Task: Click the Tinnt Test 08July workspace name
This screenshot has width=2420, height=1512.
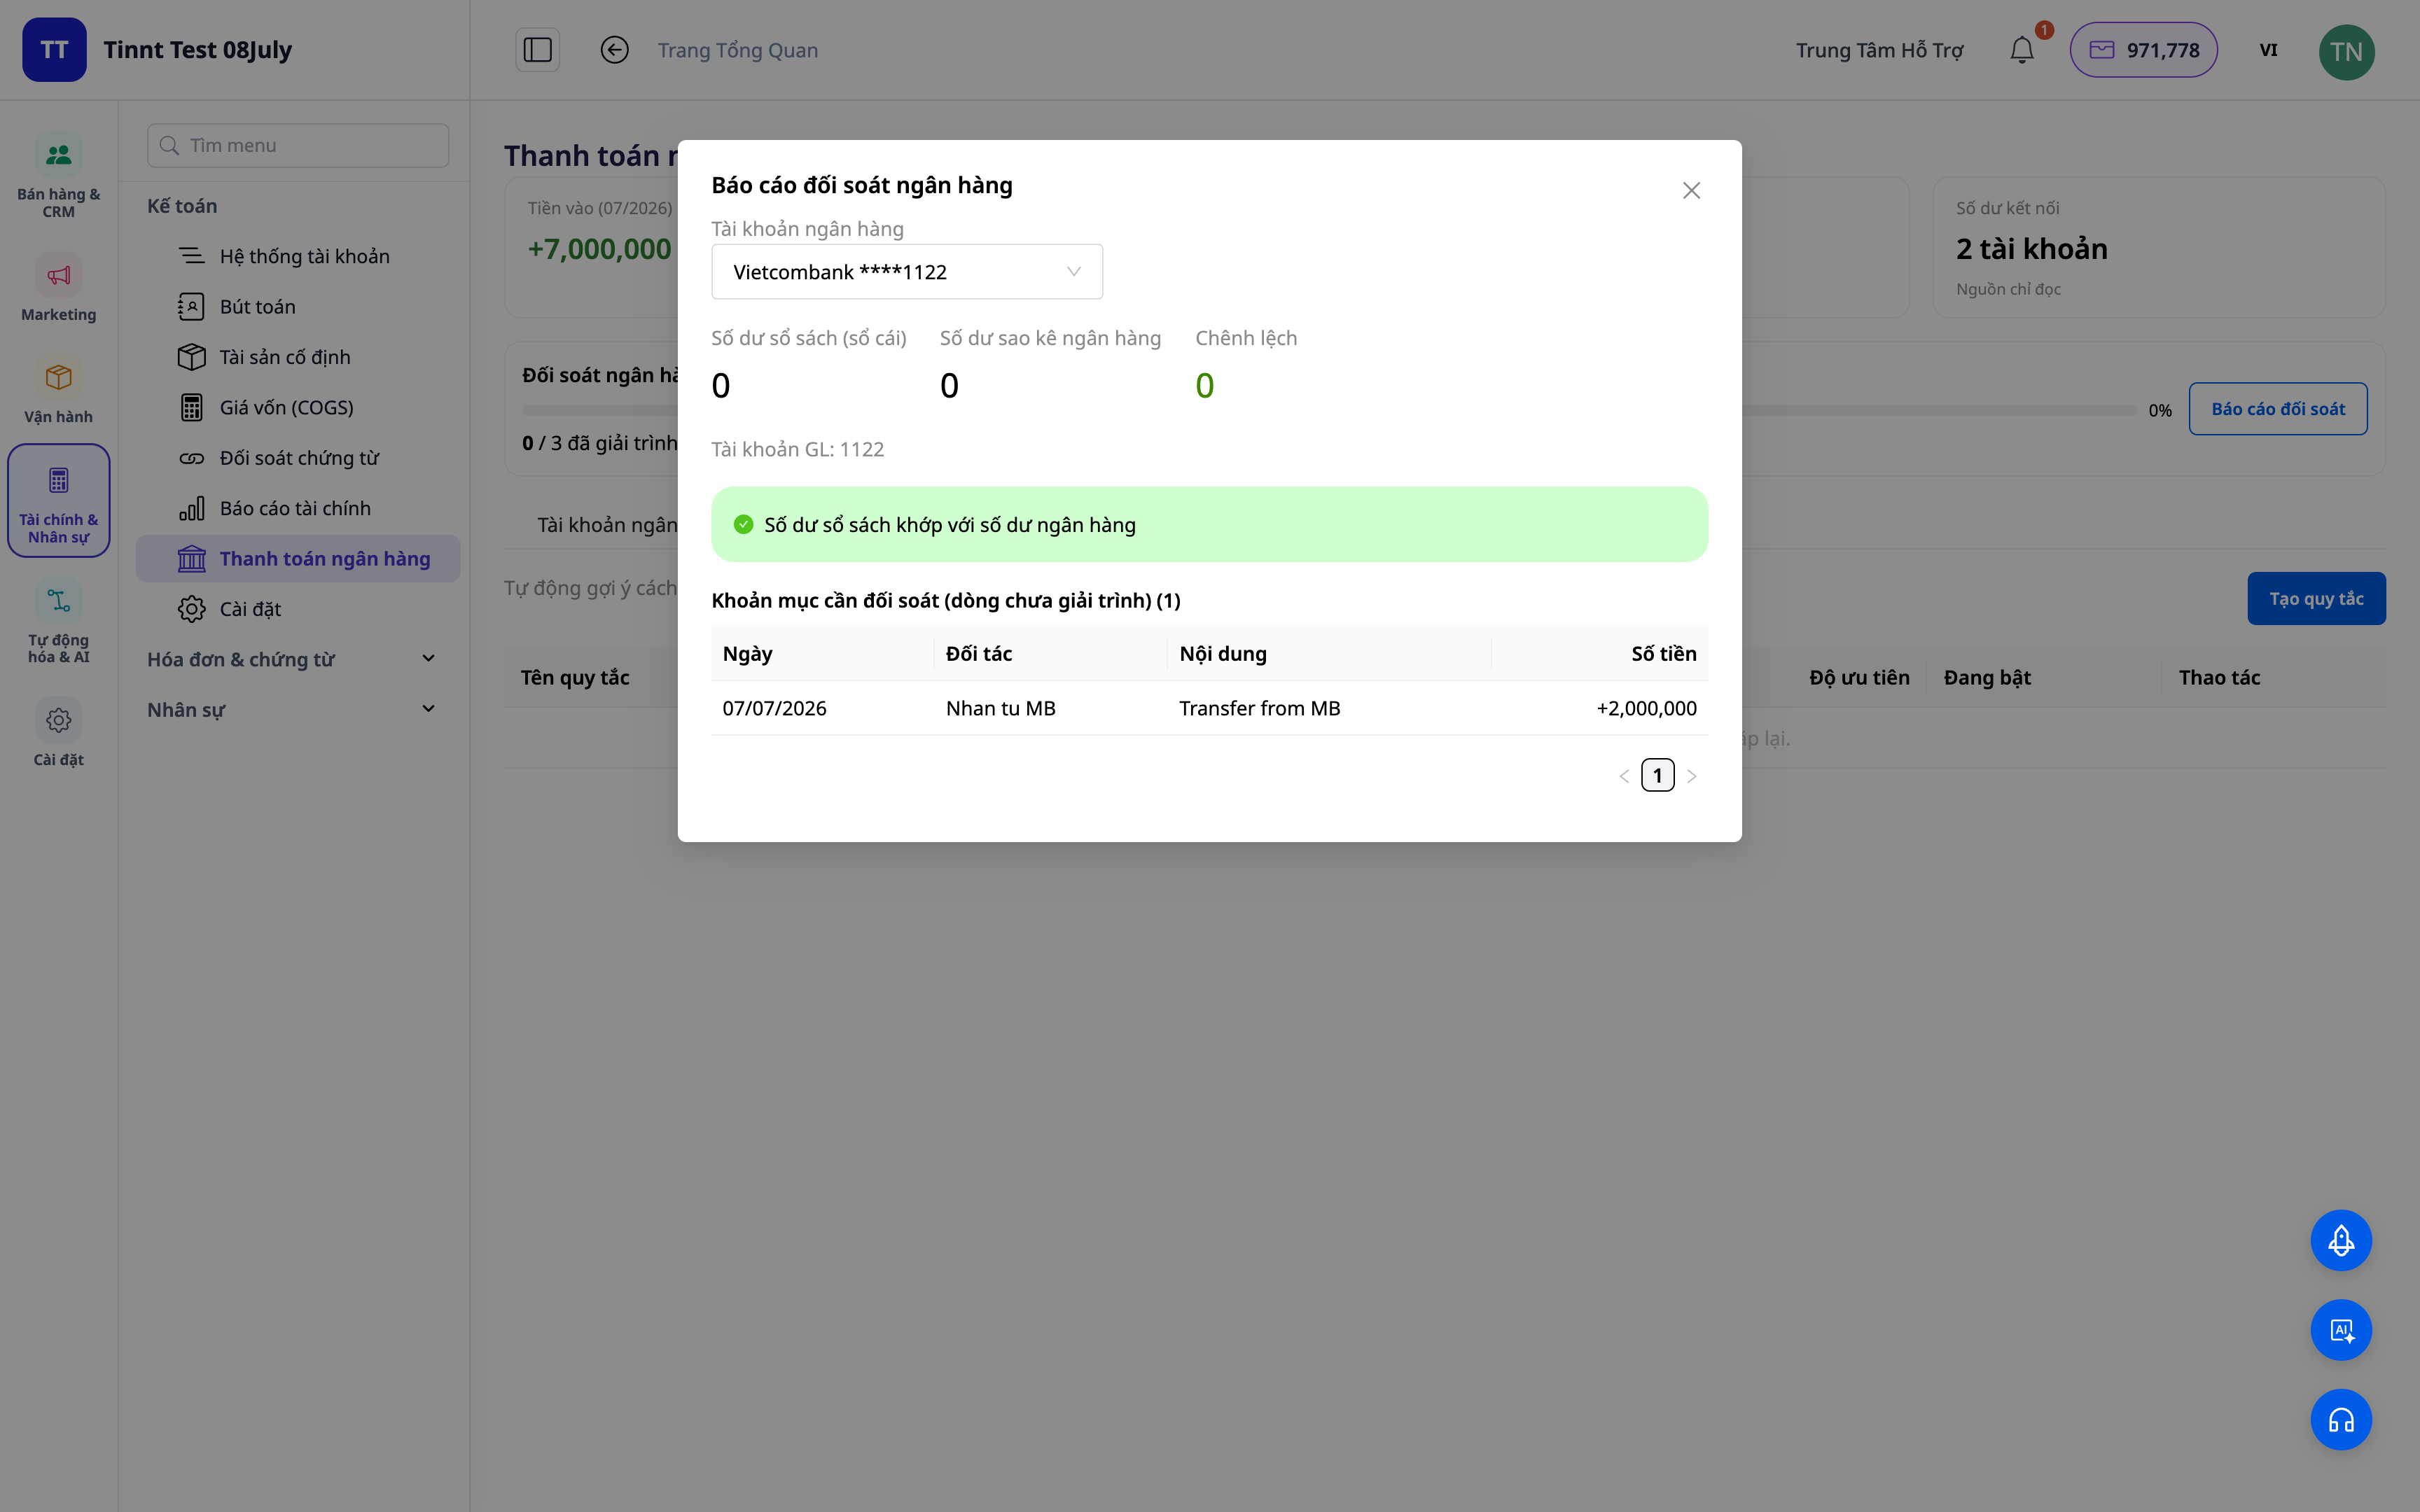Action: coord(197,50)
